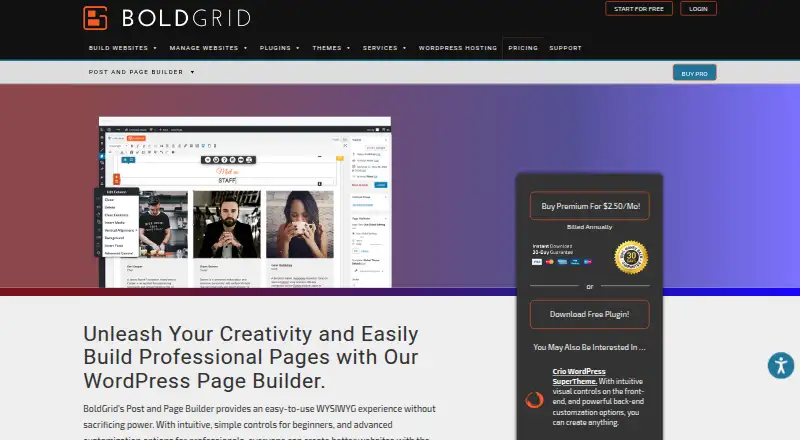Expand the Build Websites dropdown menu
Image resolution: width=800 pixels, height=440 pixels.
click(122, 48)
